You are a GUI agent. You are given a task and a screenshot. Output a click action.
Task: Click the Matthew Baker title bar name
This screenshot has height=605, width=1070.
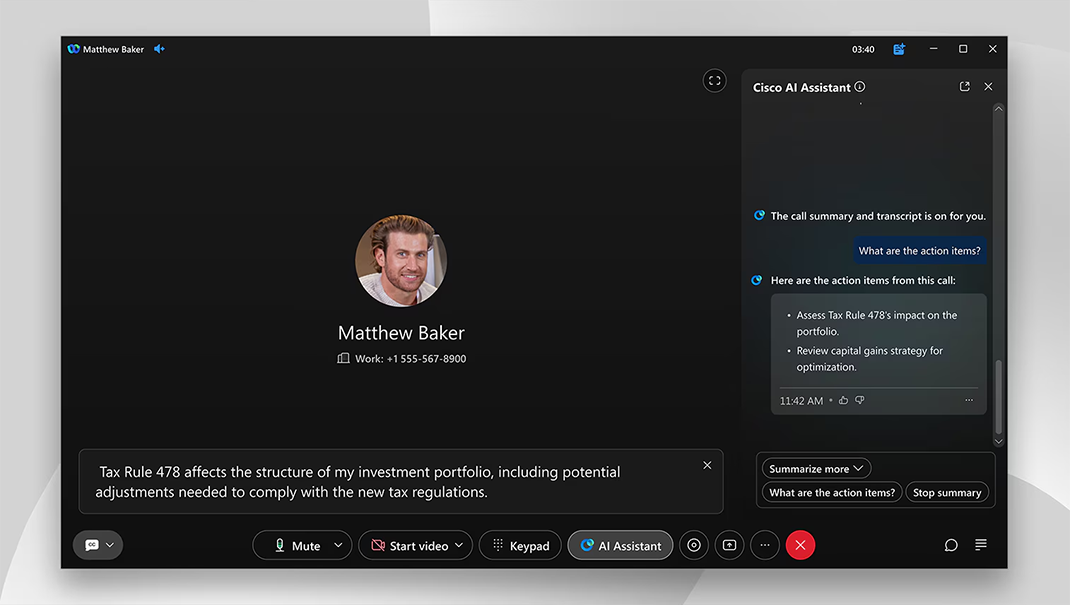click(113, 49)
